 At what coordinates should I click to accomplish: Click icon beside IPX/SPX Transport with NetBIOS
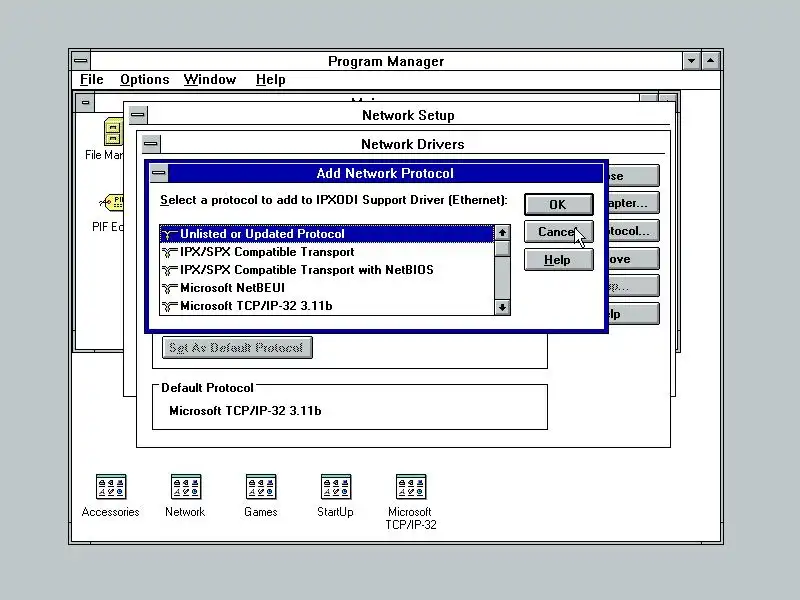click(169, 270)
